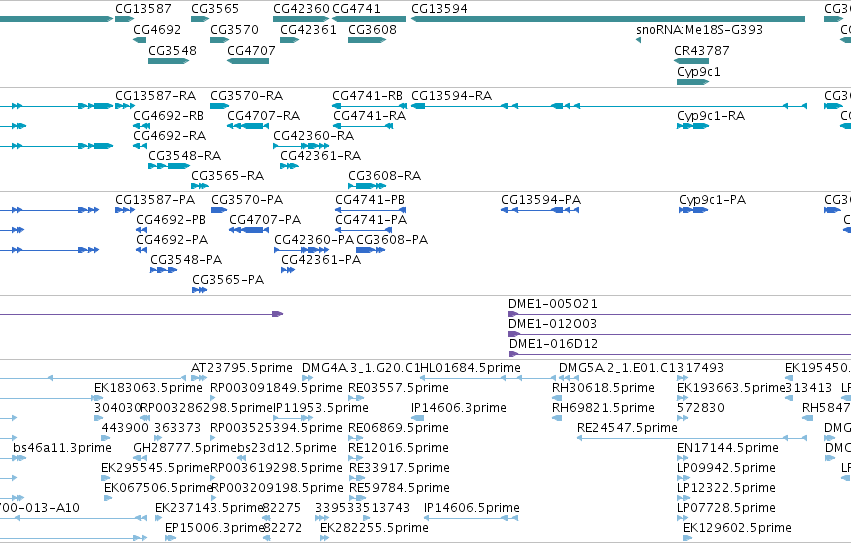Select transcript CG3570-RA
Image resolution: width=851 pixels, height=543 pixels.
tap(220, 106)
